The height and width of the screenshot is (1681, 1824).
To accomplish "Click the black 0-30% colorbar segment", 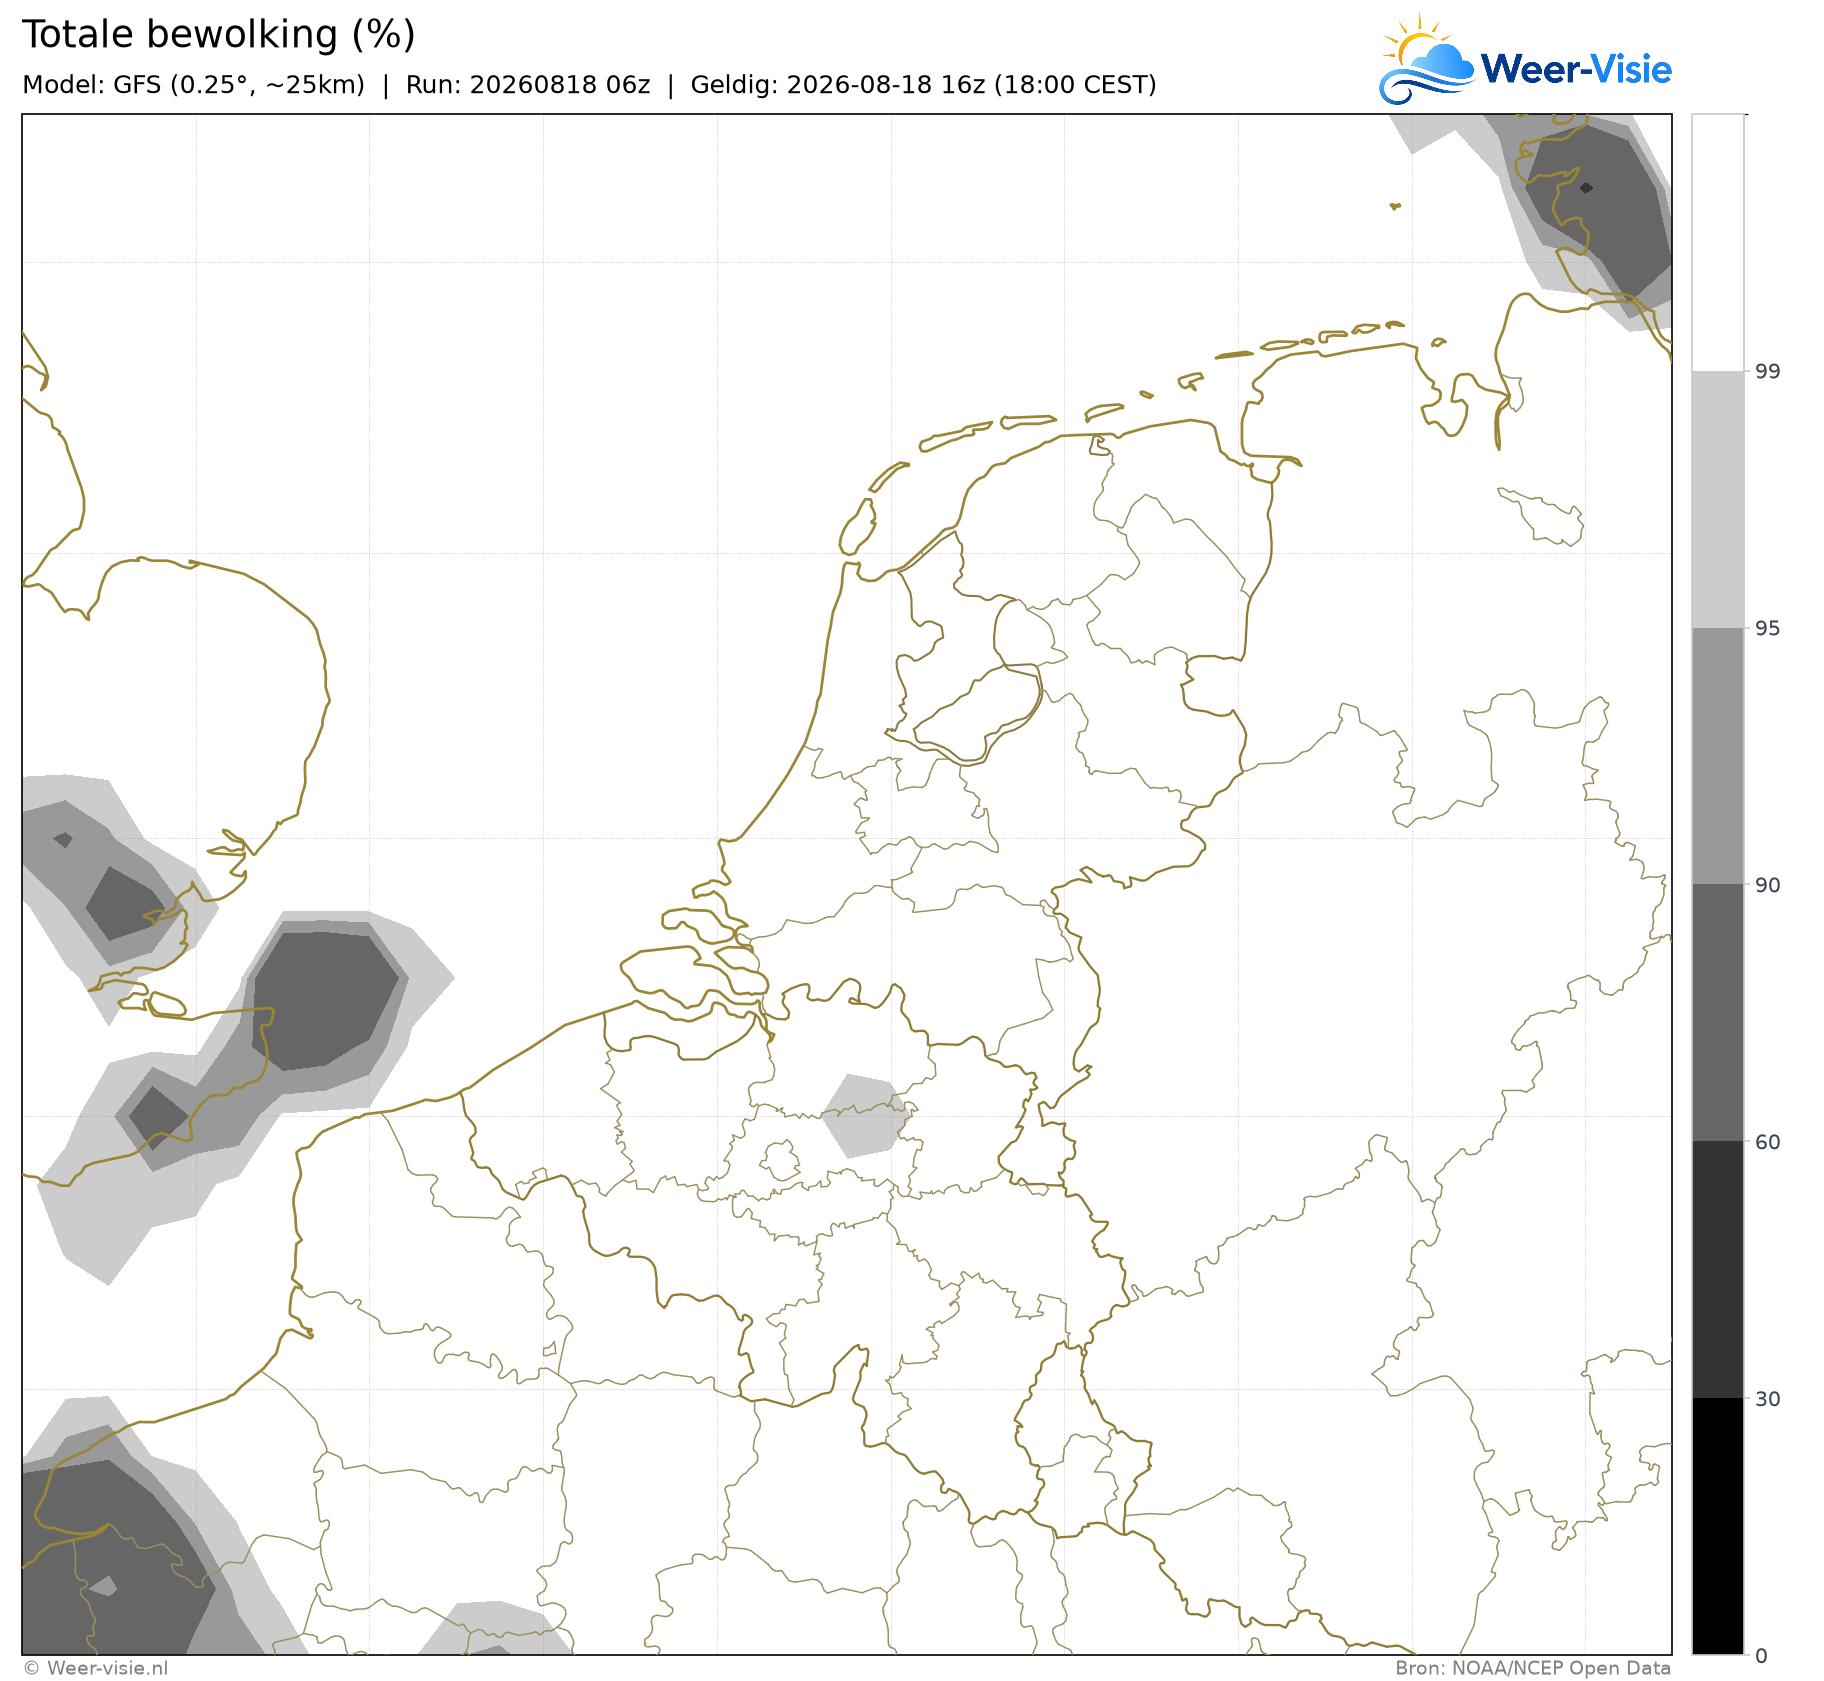I will (x=1718, y=1526).
